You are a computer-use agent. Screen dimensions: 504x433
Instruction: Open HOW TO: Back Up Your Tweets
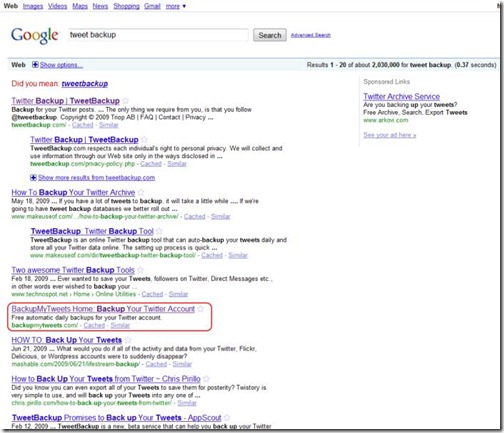point(67,340)
